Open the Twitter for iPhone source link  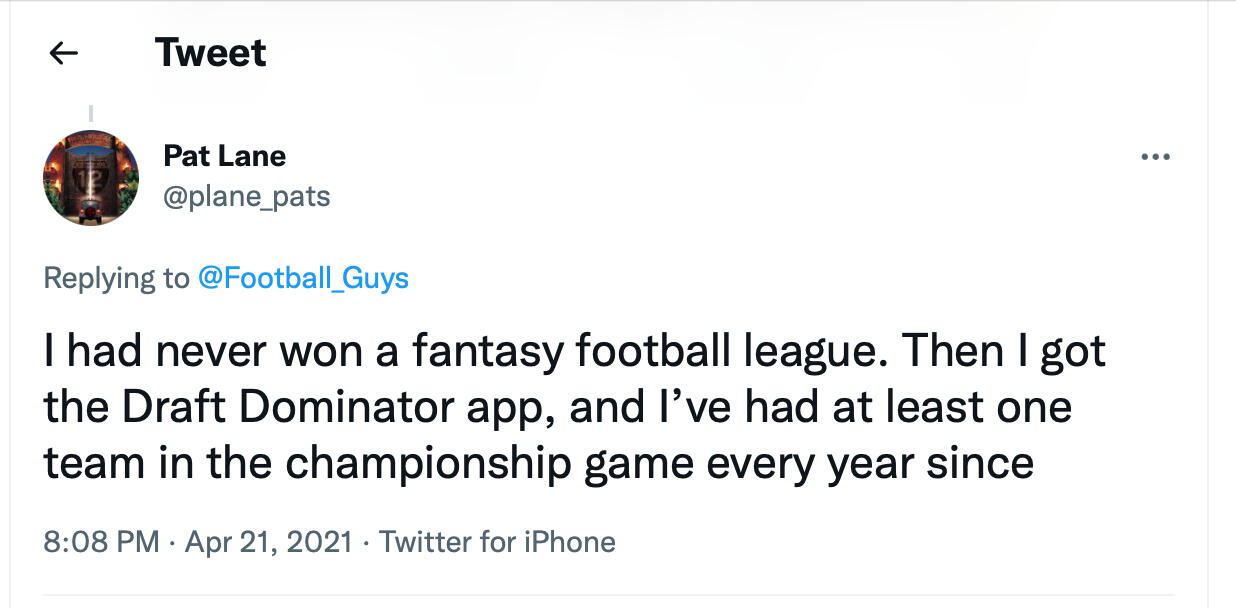point(498,542)
